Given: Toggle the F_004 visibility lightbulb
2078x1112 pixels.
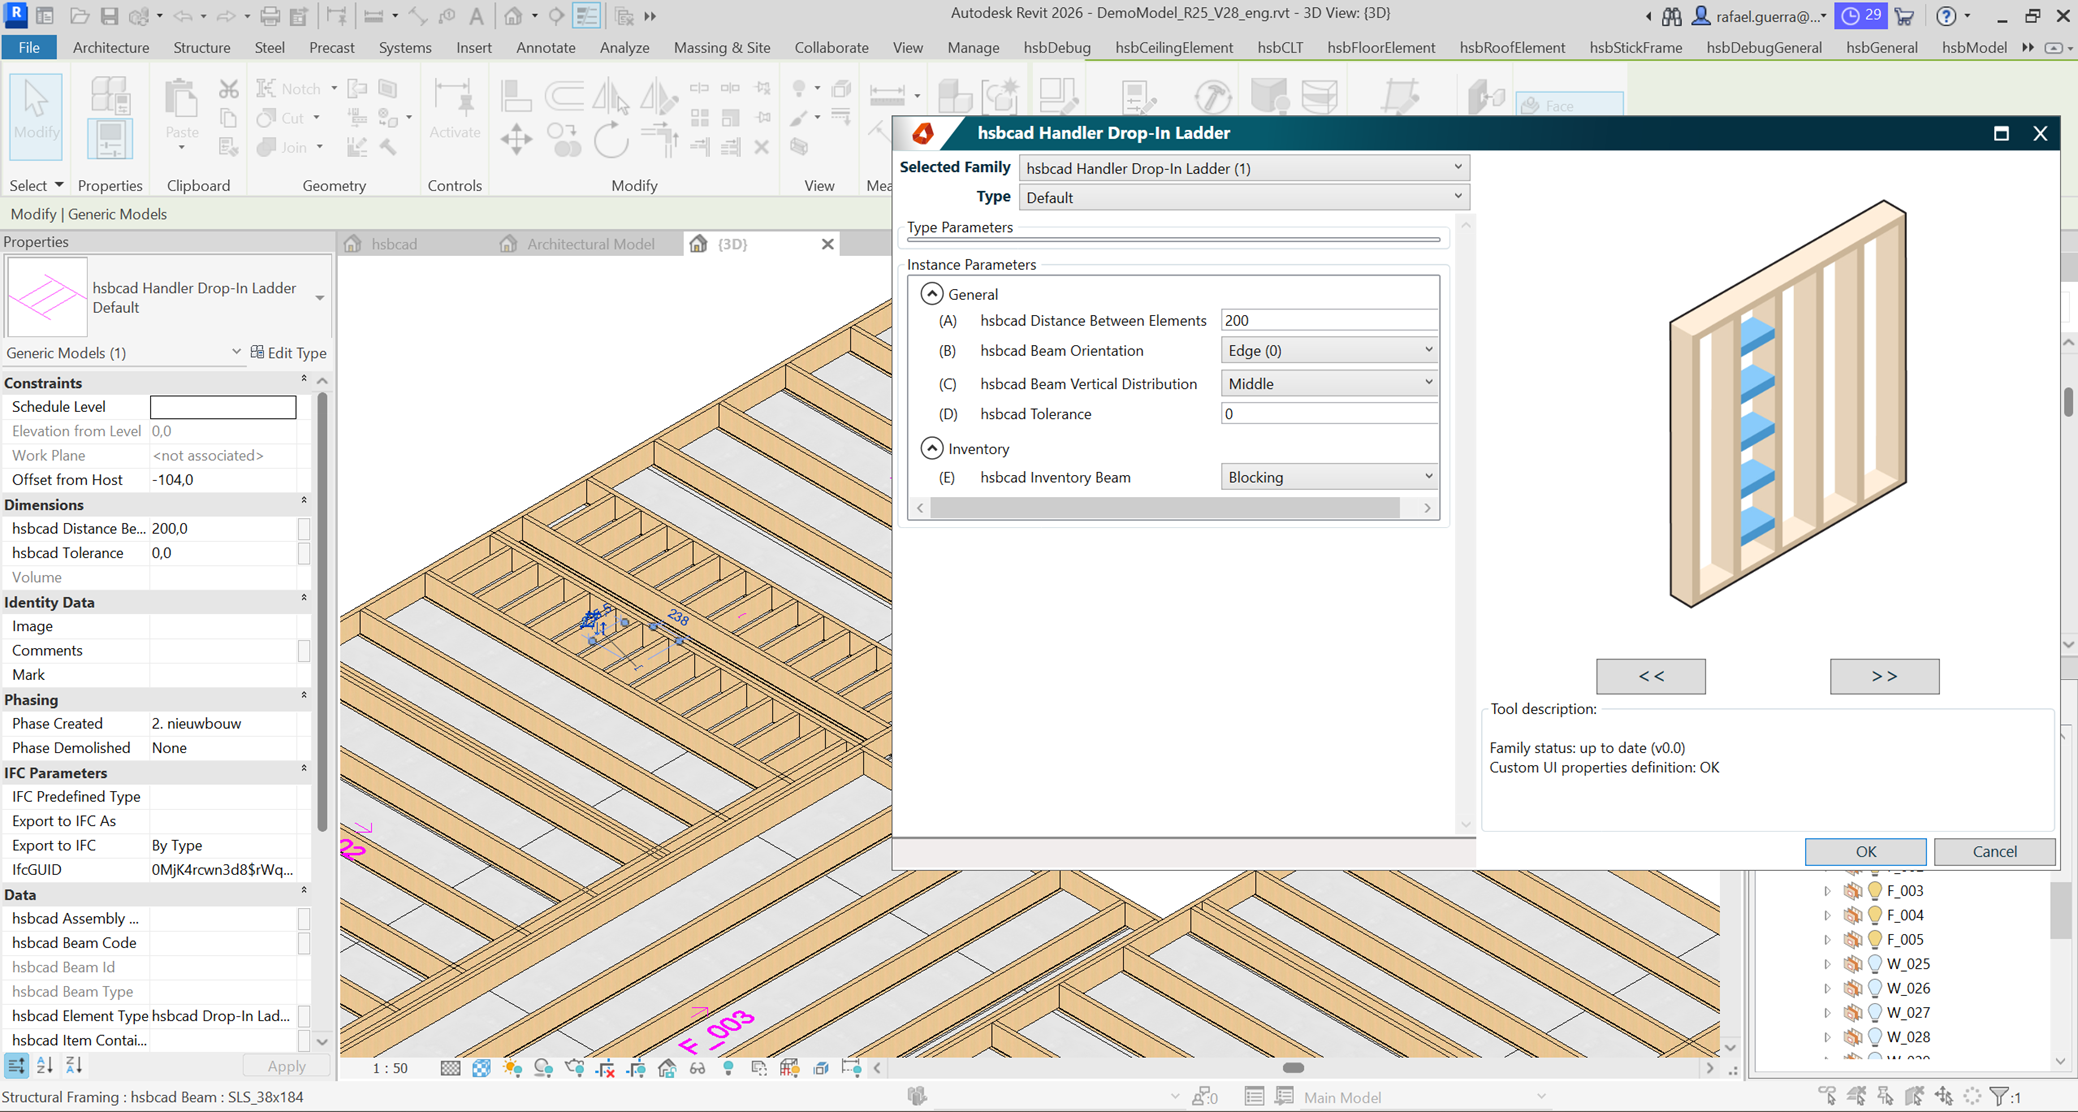Looking at the screenshot, I should 1875,915.
